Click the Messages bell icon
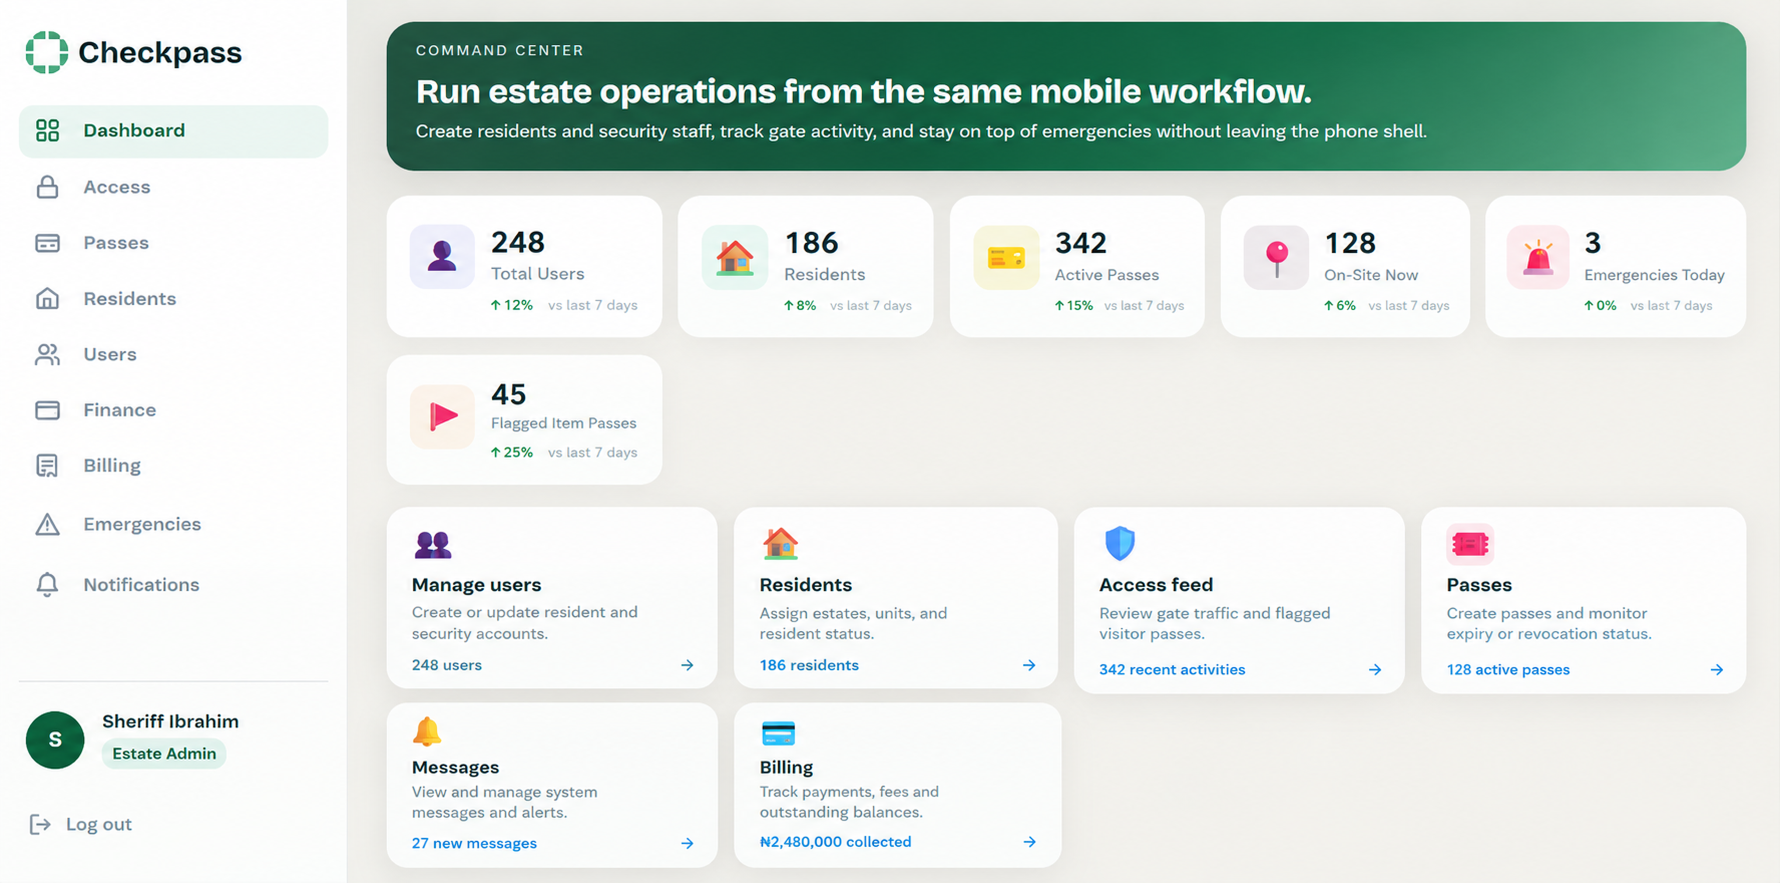This screenshot has width=1780, height=883. [x=427, y=732]
